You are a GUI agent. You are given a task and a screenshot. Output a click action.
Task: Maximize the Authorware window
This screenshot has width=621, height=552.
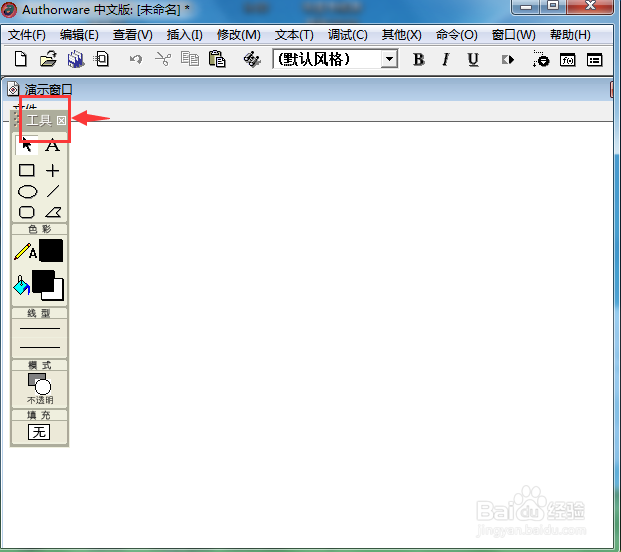coord(553,6)
